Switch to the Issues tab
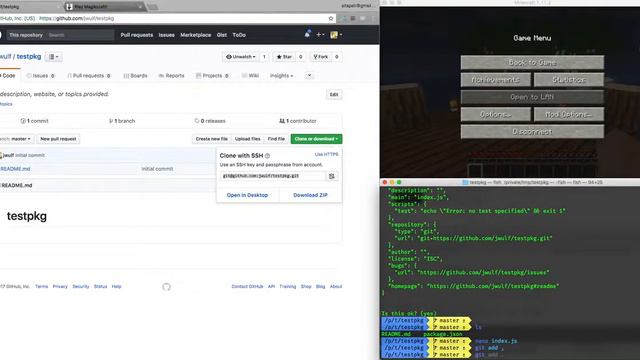 [40, 76]
